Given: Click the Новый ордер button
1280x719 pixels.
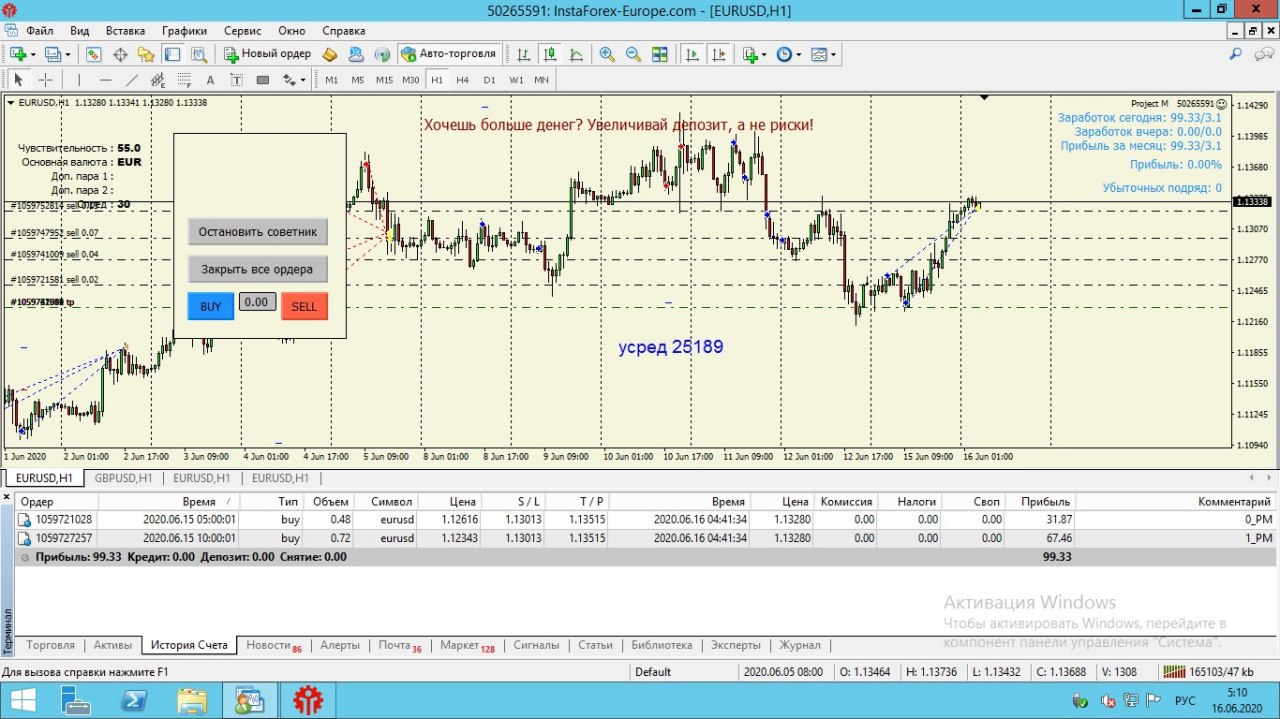Looking at the screenshot, I should pyautogui.click(x=267, y=54).
